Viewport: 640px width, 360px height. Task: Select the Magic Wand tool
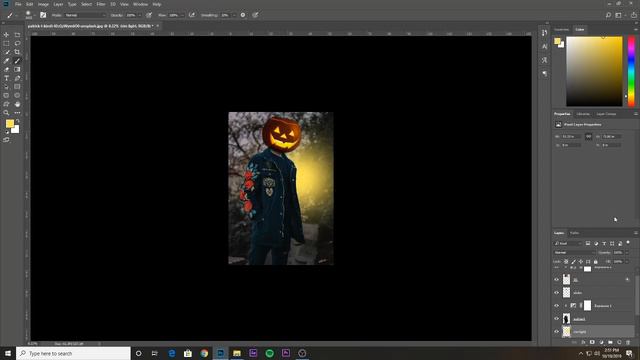pos(6,52)
